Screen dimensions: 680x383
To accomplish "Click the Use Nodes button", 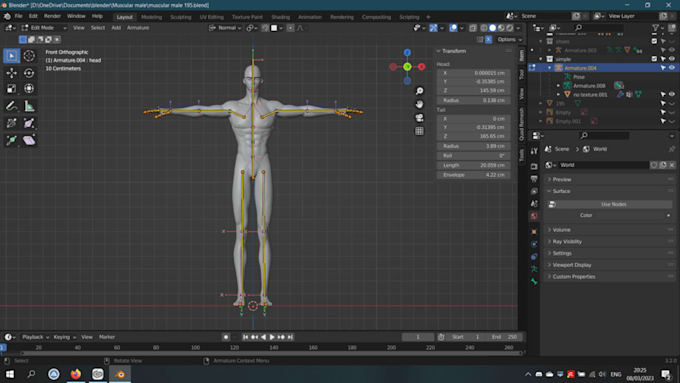I will pos(614,204).
